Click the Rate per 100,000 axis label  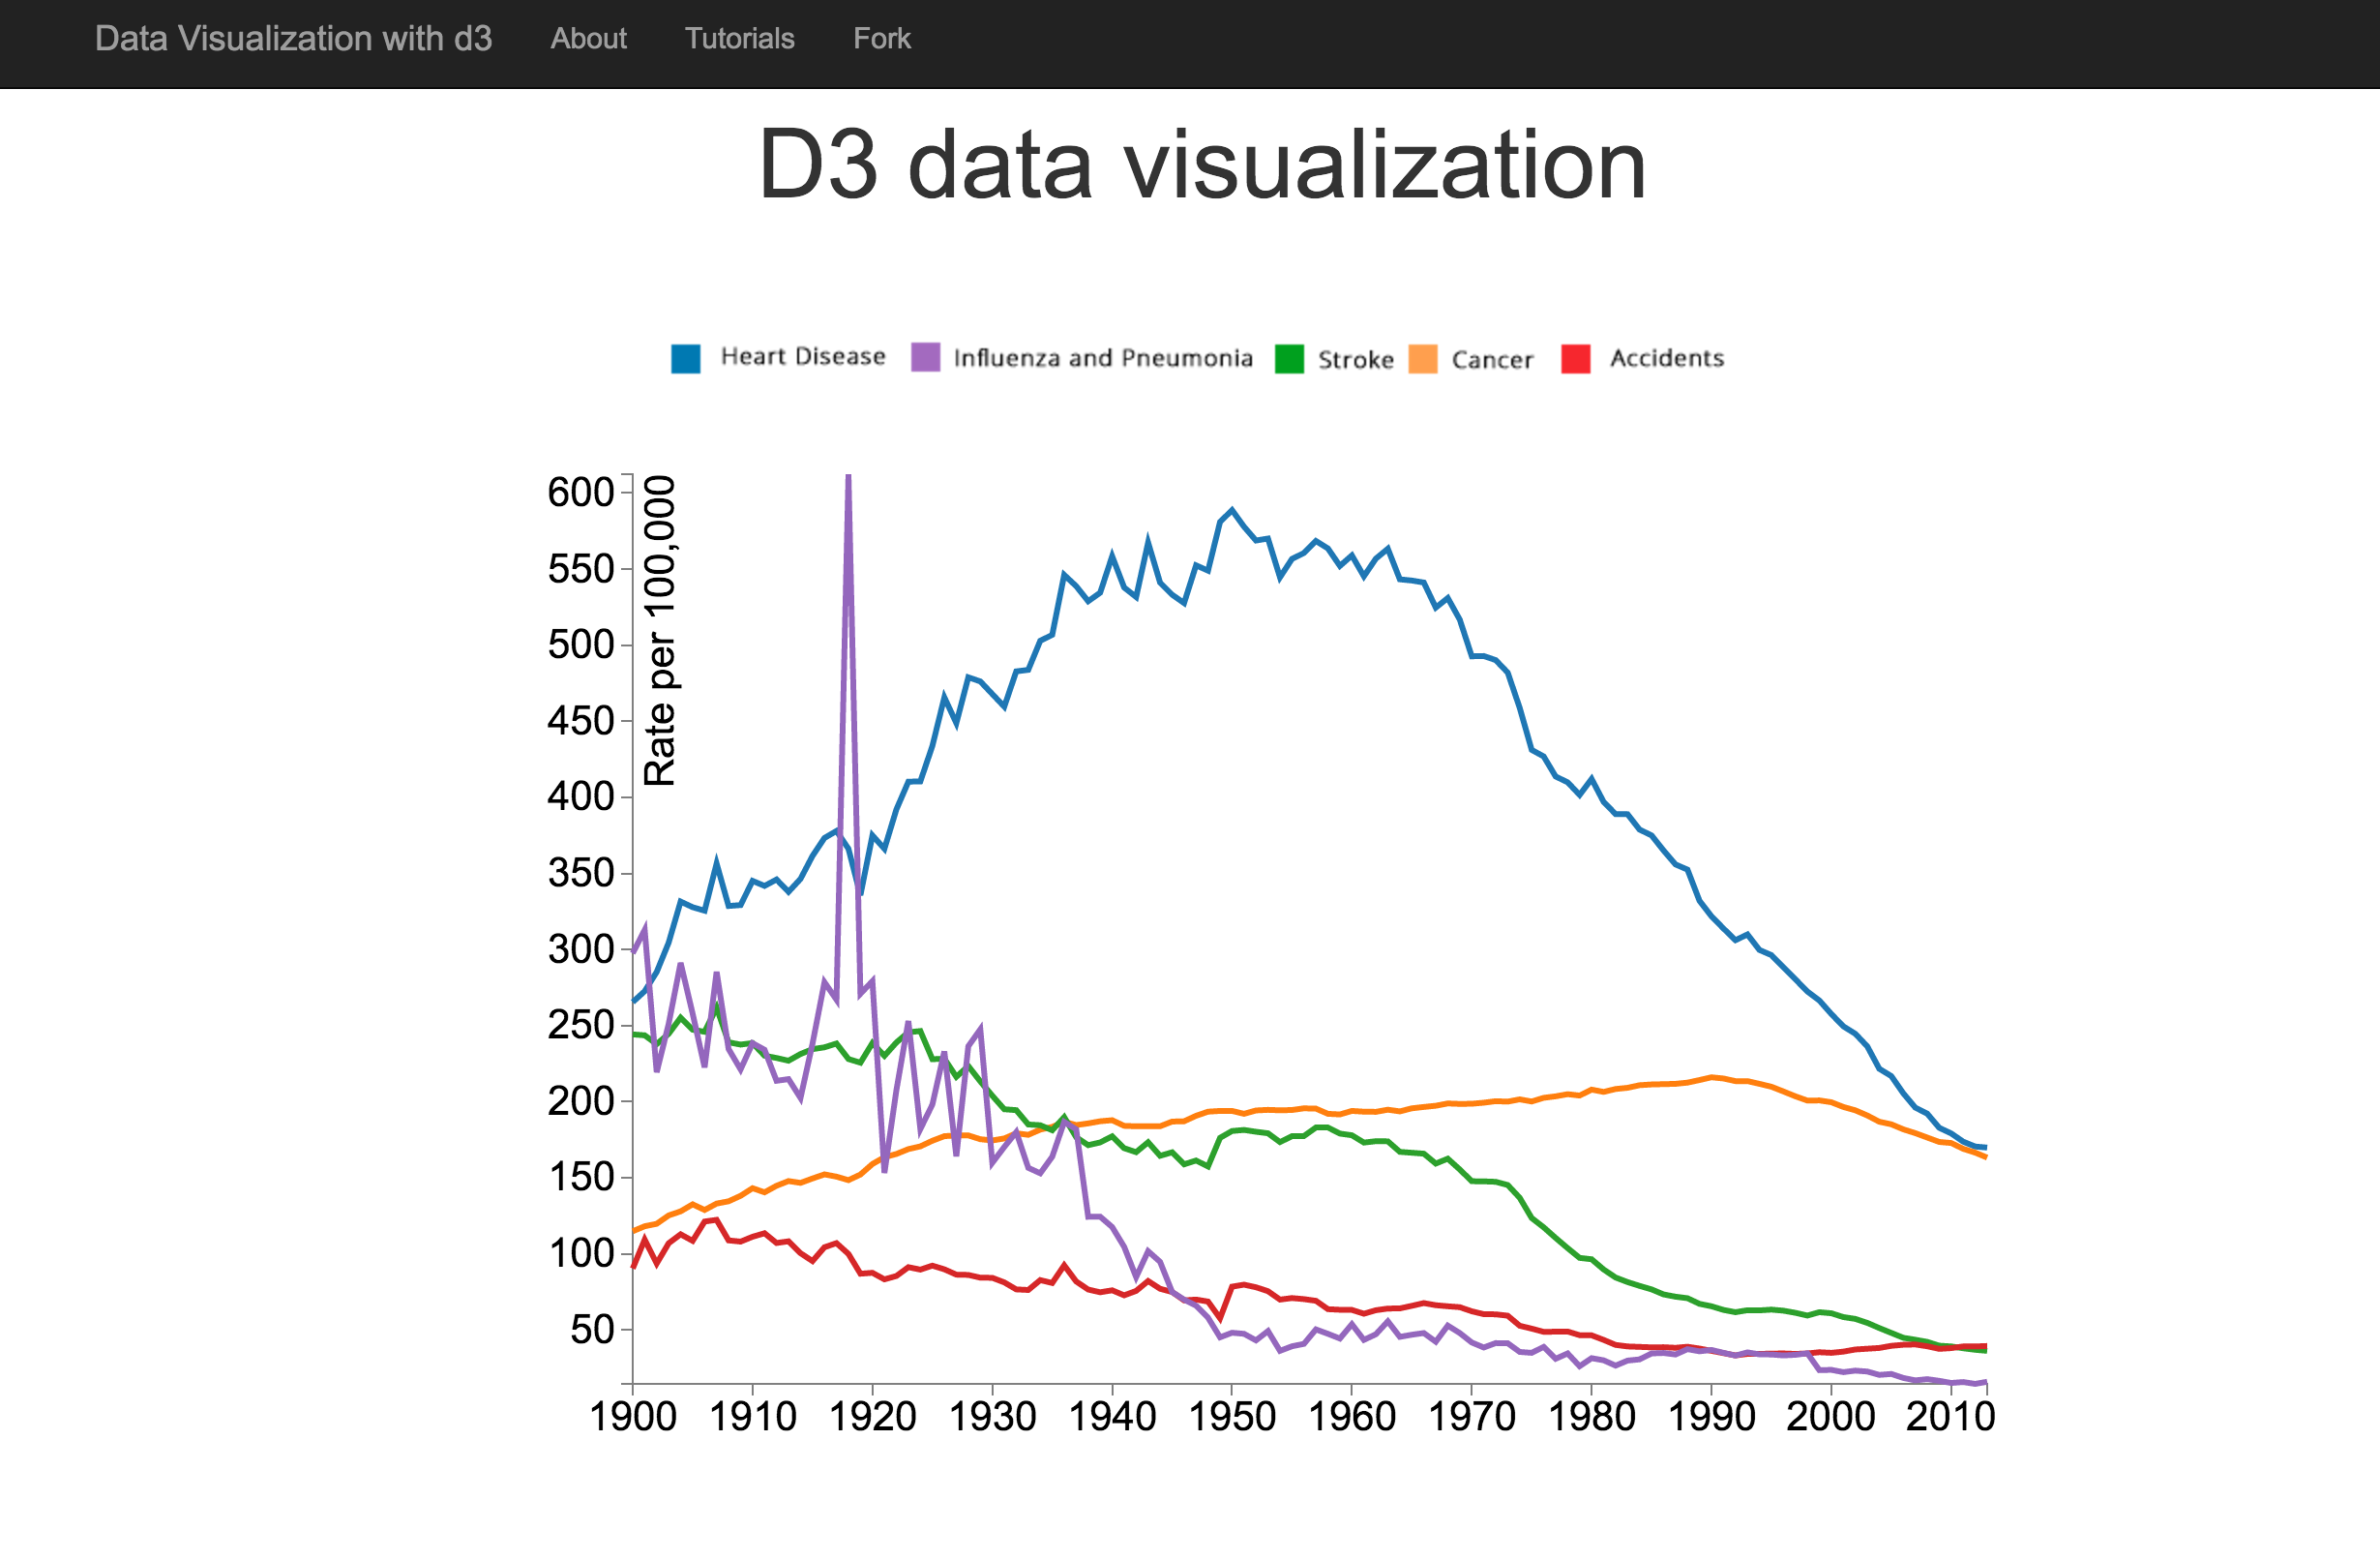point(660,631)
